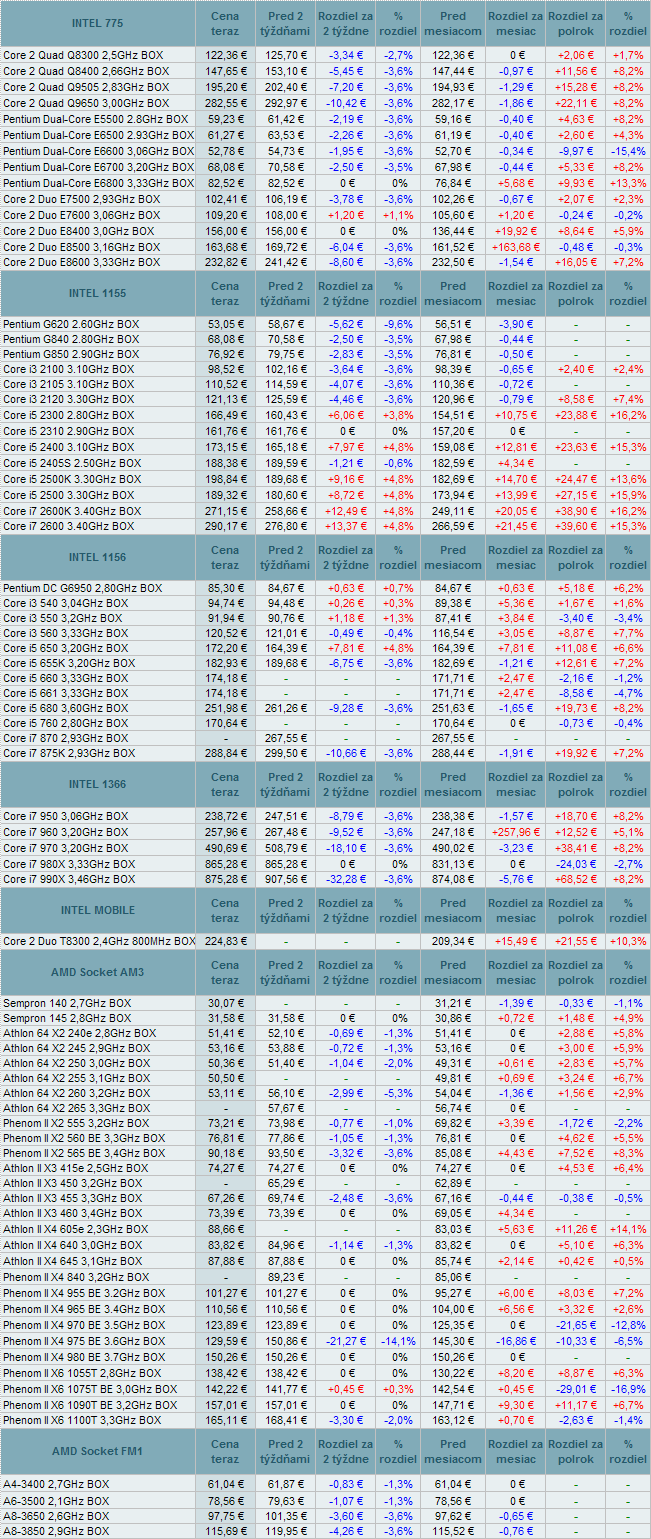
Task: Click the 290,17 € price of Core i7 2600
Action: tap(225, 525)
